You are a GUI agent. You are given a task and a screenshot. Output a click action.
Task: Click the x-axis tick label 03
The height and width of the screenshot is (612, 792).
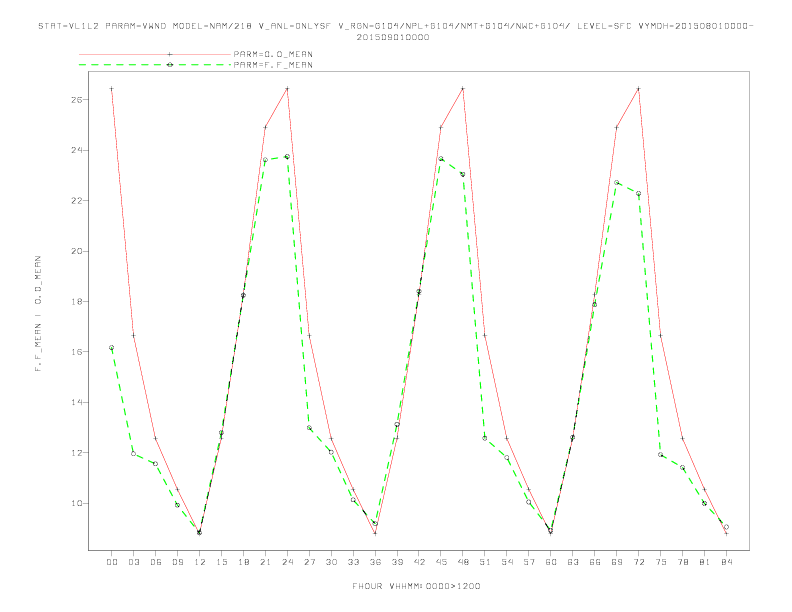point(133,562)
